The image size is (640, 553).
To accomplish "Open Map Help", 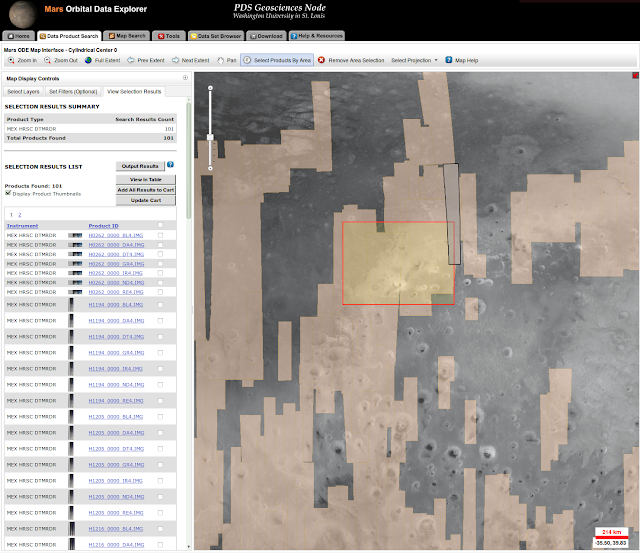I will point(462,60).
